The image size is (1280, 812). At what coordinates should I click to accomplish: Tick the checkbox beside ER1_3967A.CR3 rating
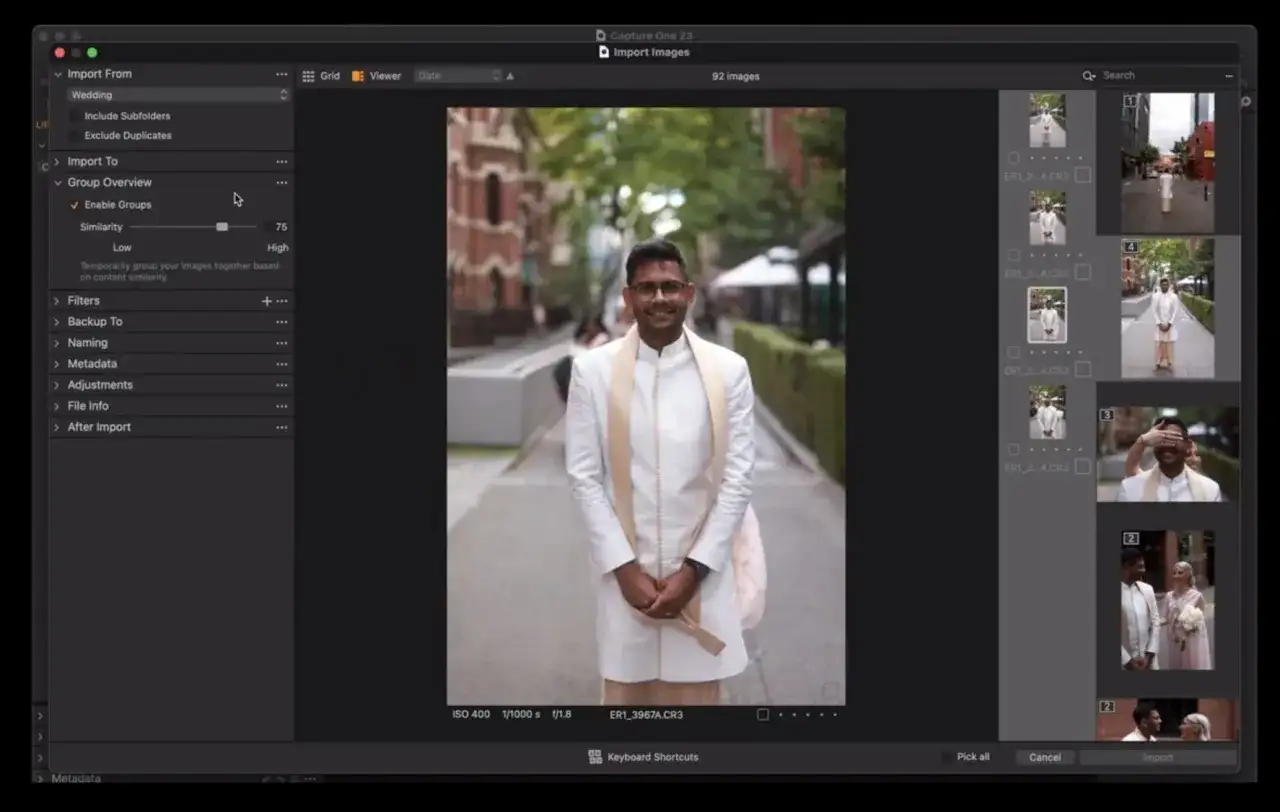[763, 715]
